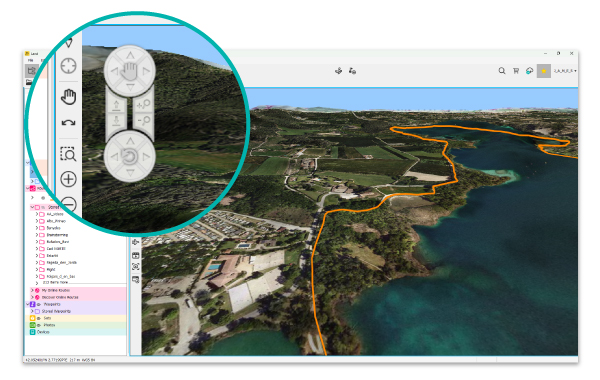Click the undo arrow icon
The height and width of the screenshot is (380, 600).
point(68,123)
